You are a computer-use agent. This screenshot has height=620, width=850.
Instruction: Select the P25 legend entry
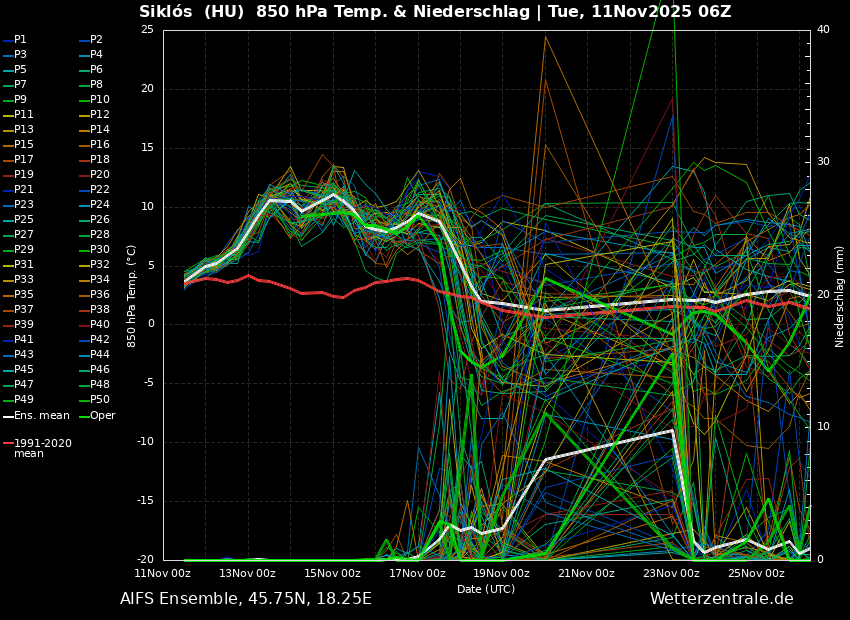24,220
